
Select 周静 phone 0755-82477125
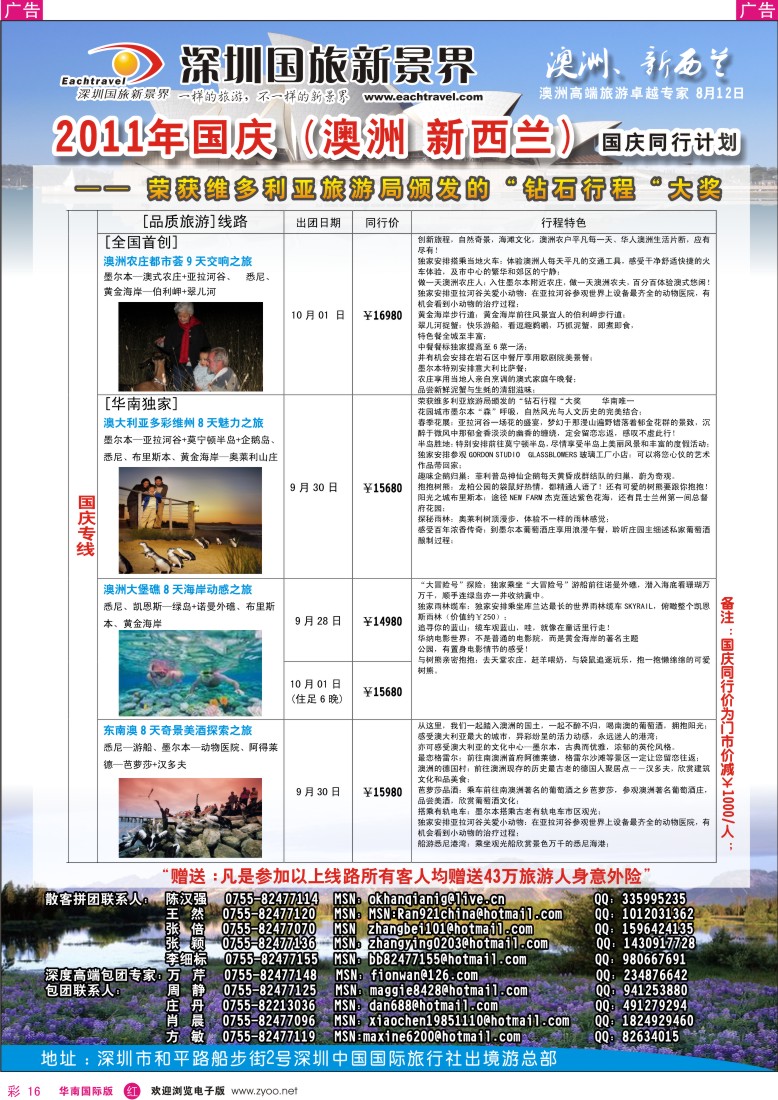coord(269,991)
